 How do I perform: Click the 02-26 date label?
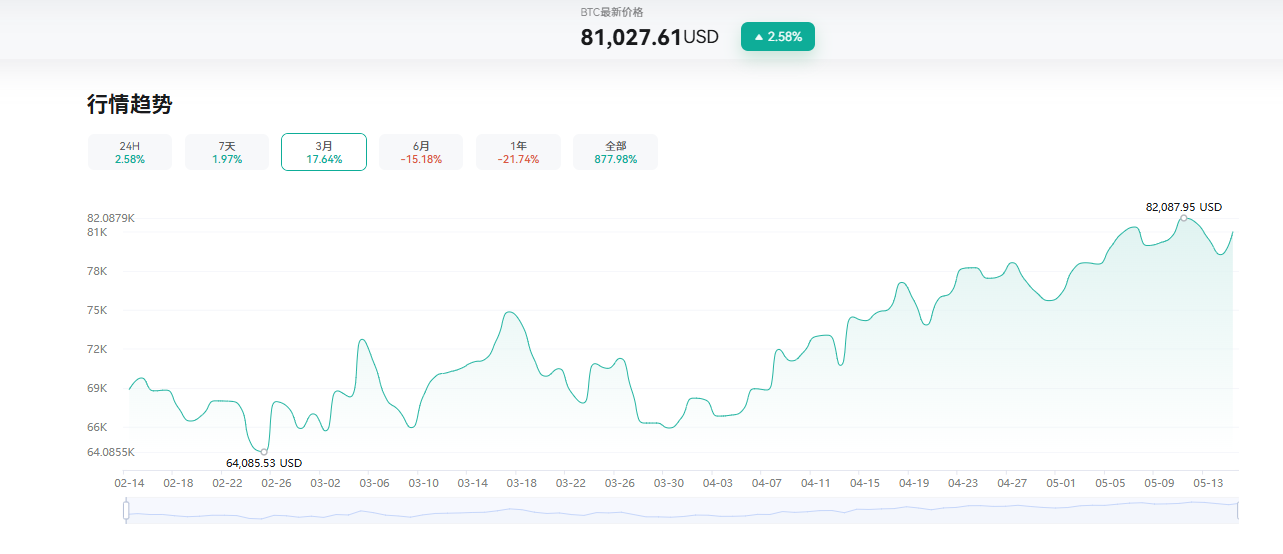coord(276,483)
